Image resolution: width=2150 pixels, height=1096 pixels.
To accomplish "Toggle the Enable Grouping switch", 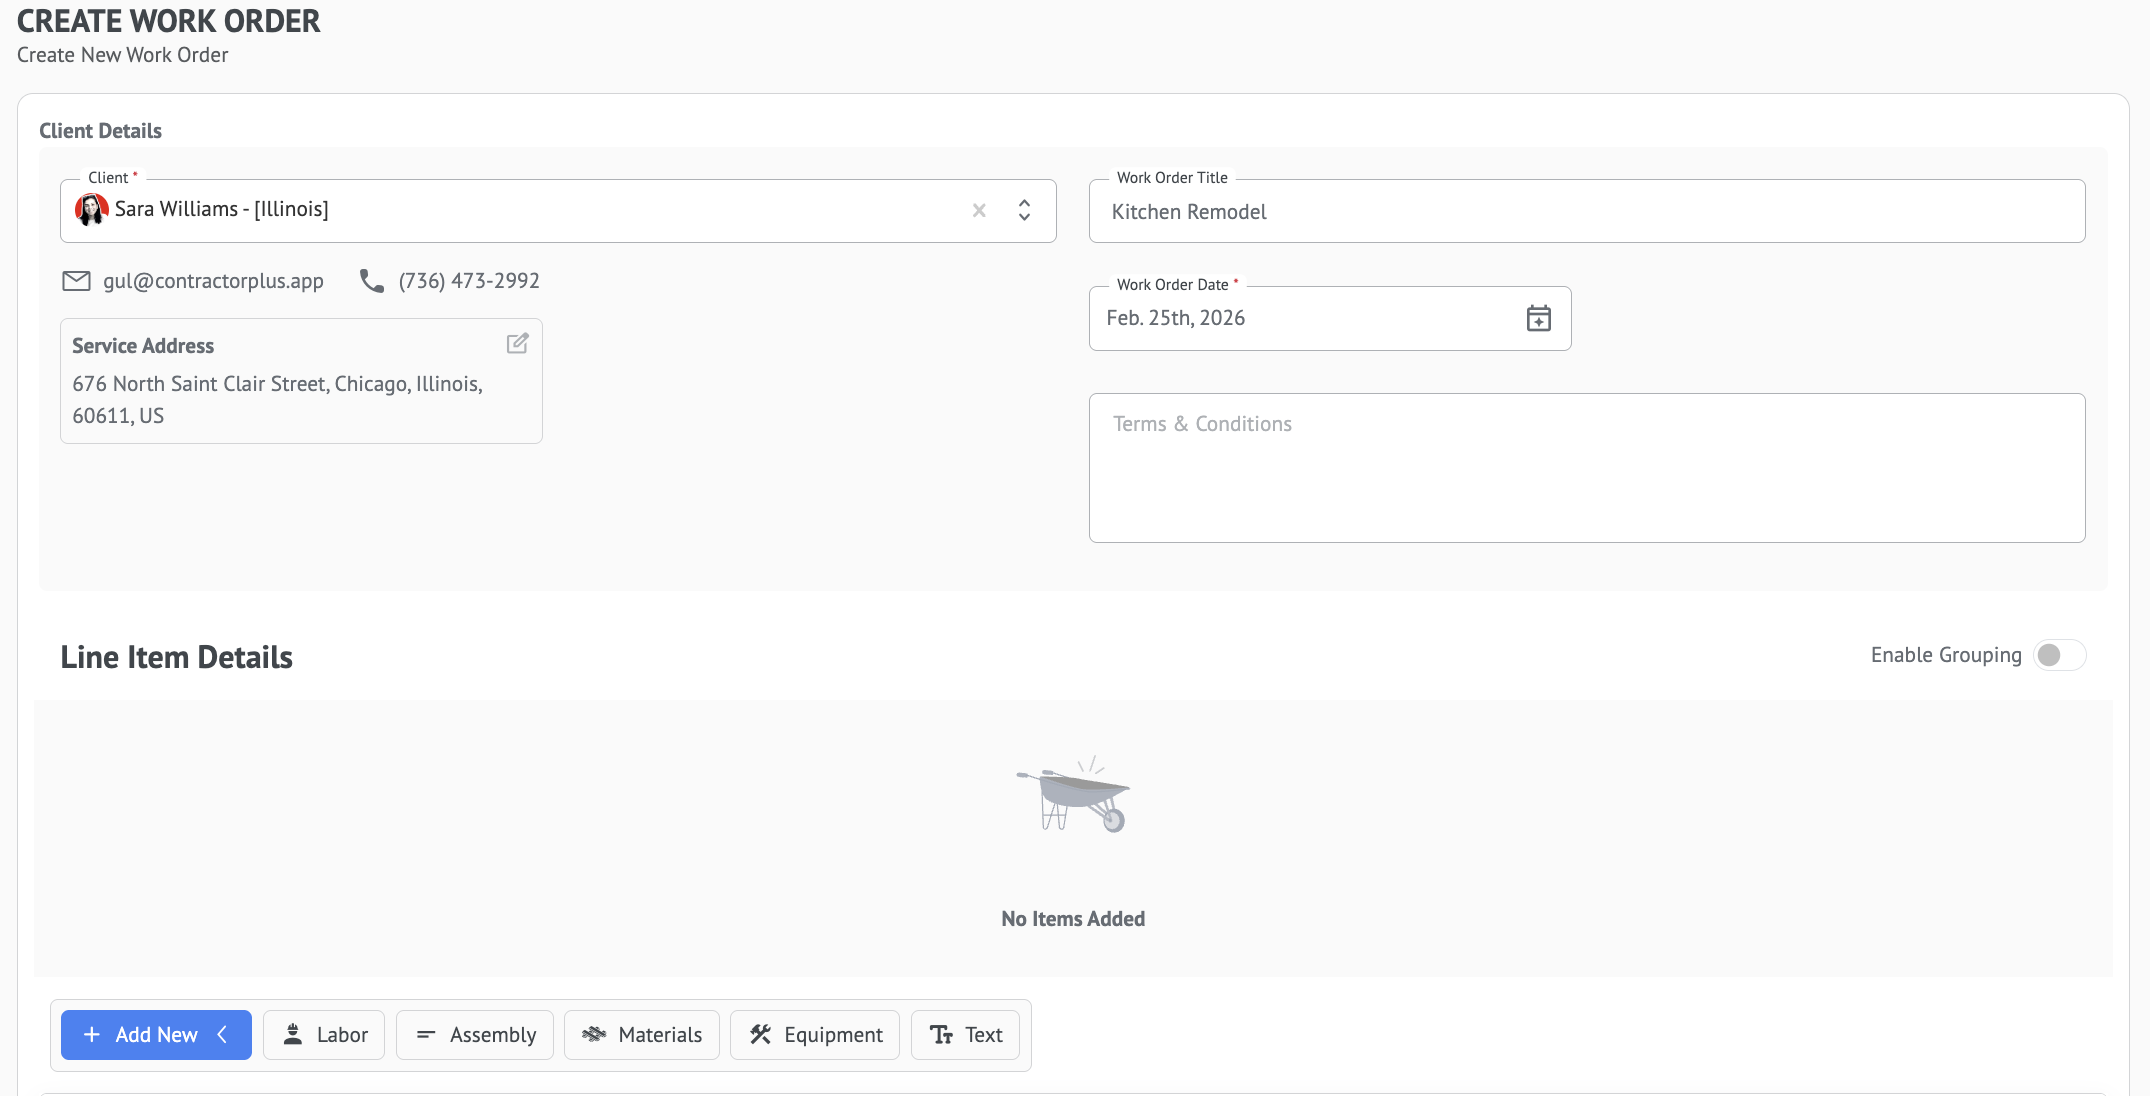I will pos(2059,655).
